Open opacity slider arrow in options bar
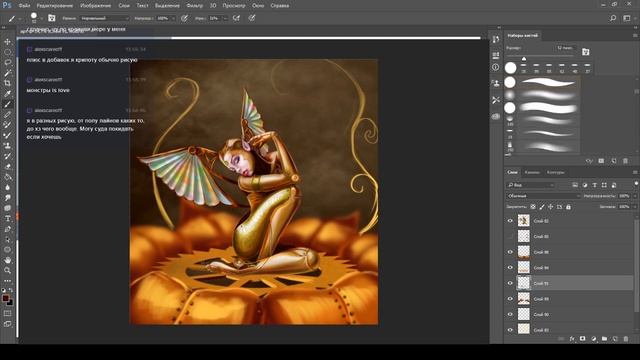The width and height of the screenshot is (640, 360). tap(173, 18)
